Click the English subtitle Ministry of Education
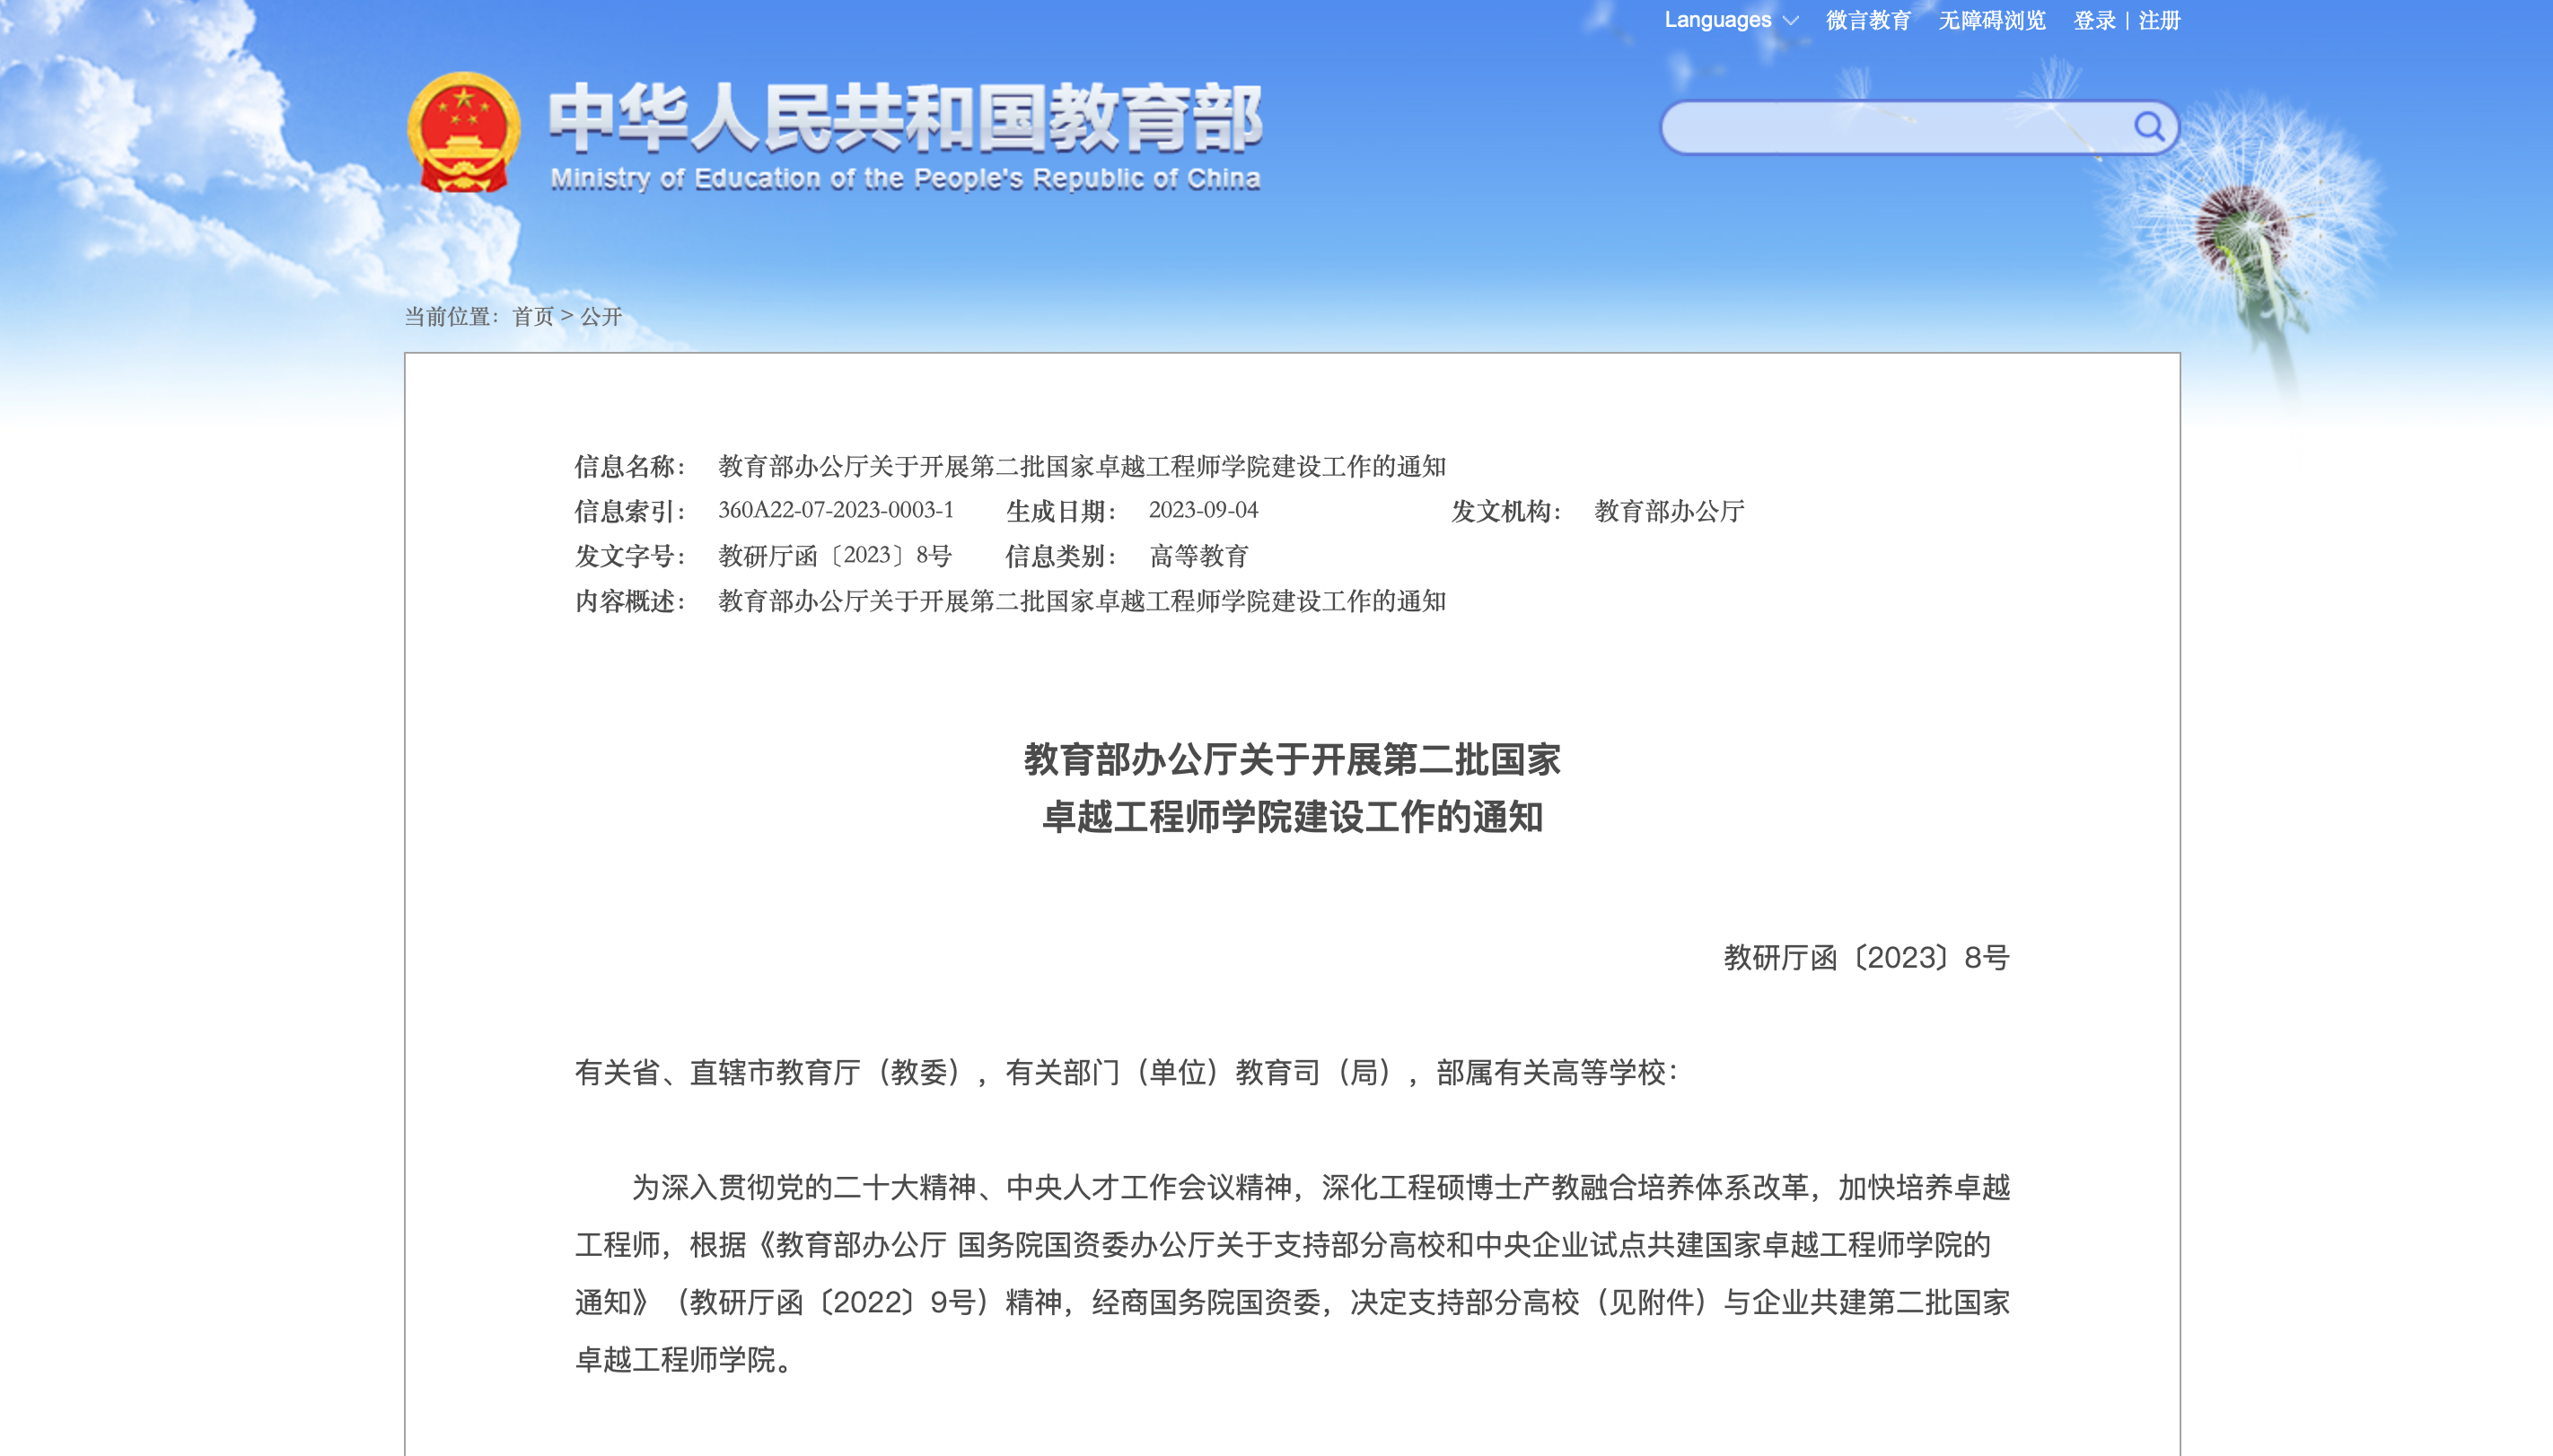The image size is (2553, 1456). coord(905,178)
